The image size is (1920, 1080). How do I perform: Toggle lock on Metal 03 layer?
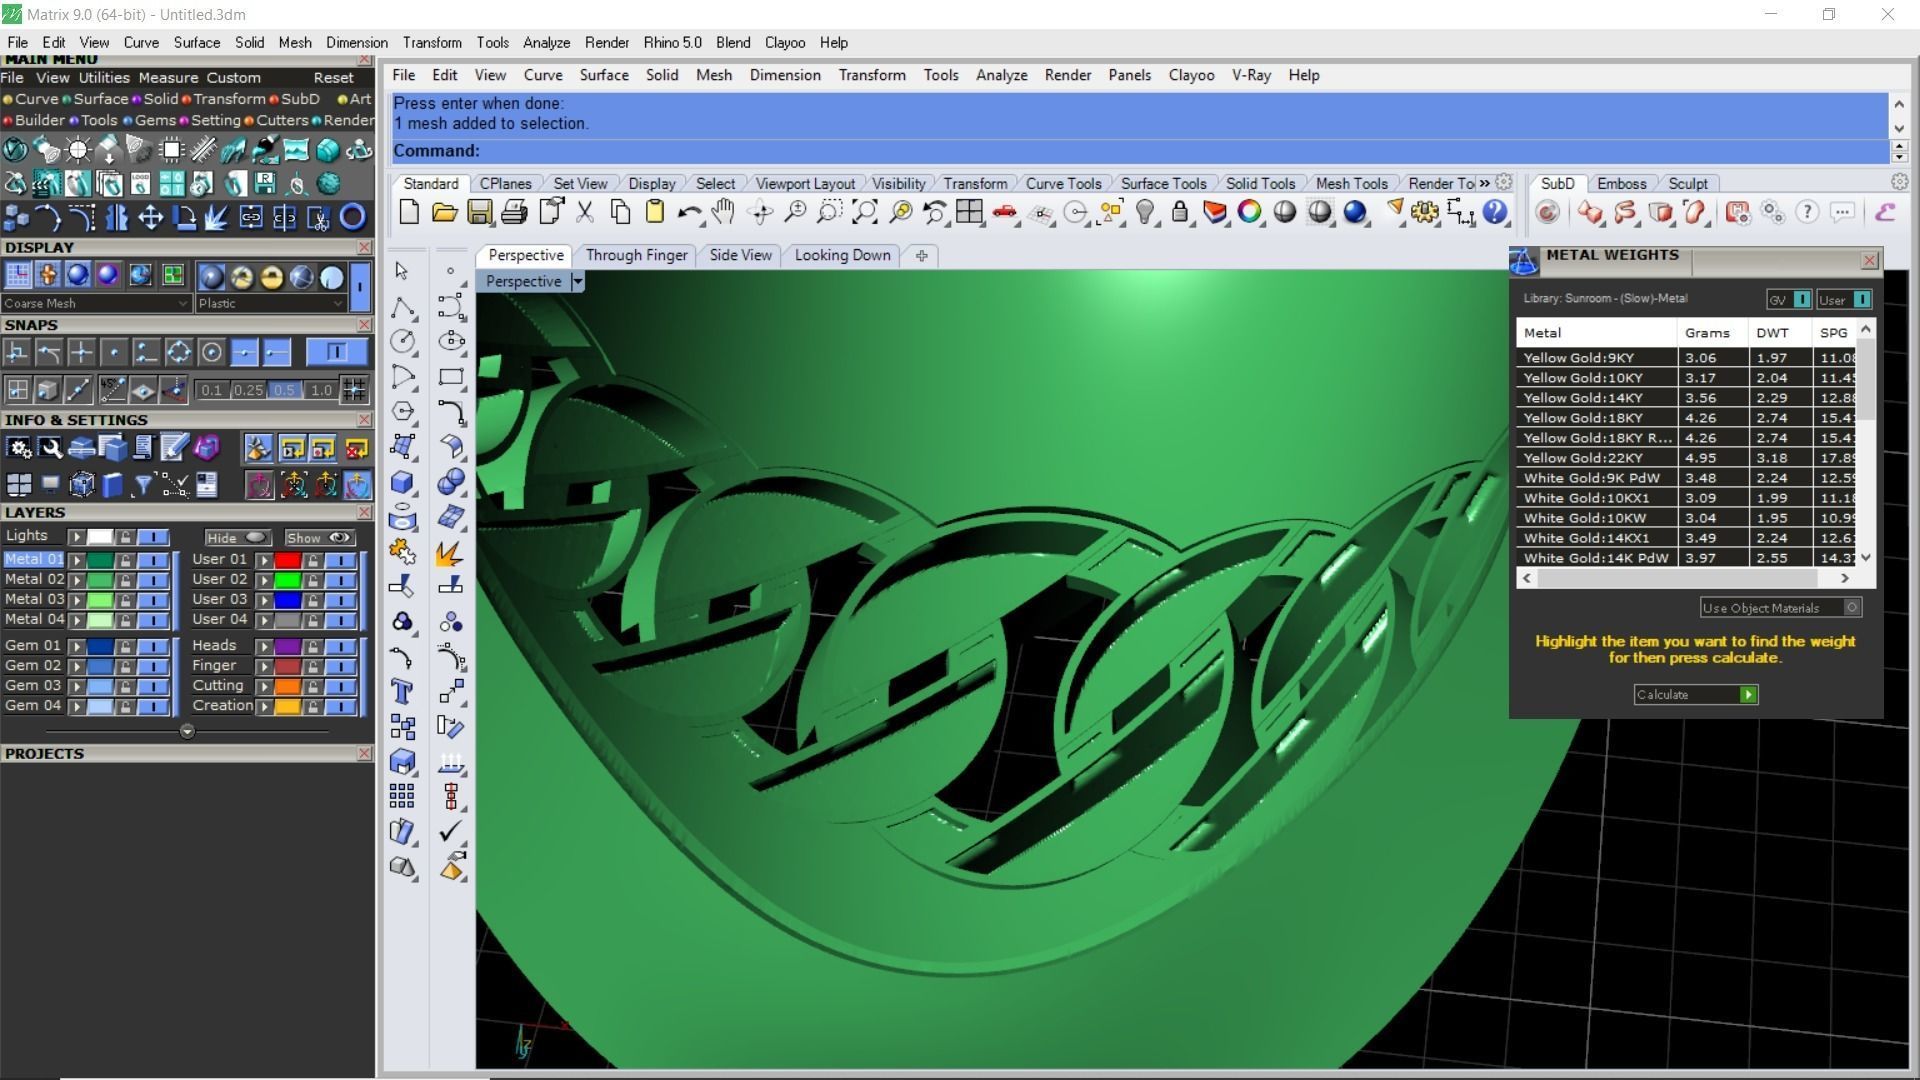[125, 600]
